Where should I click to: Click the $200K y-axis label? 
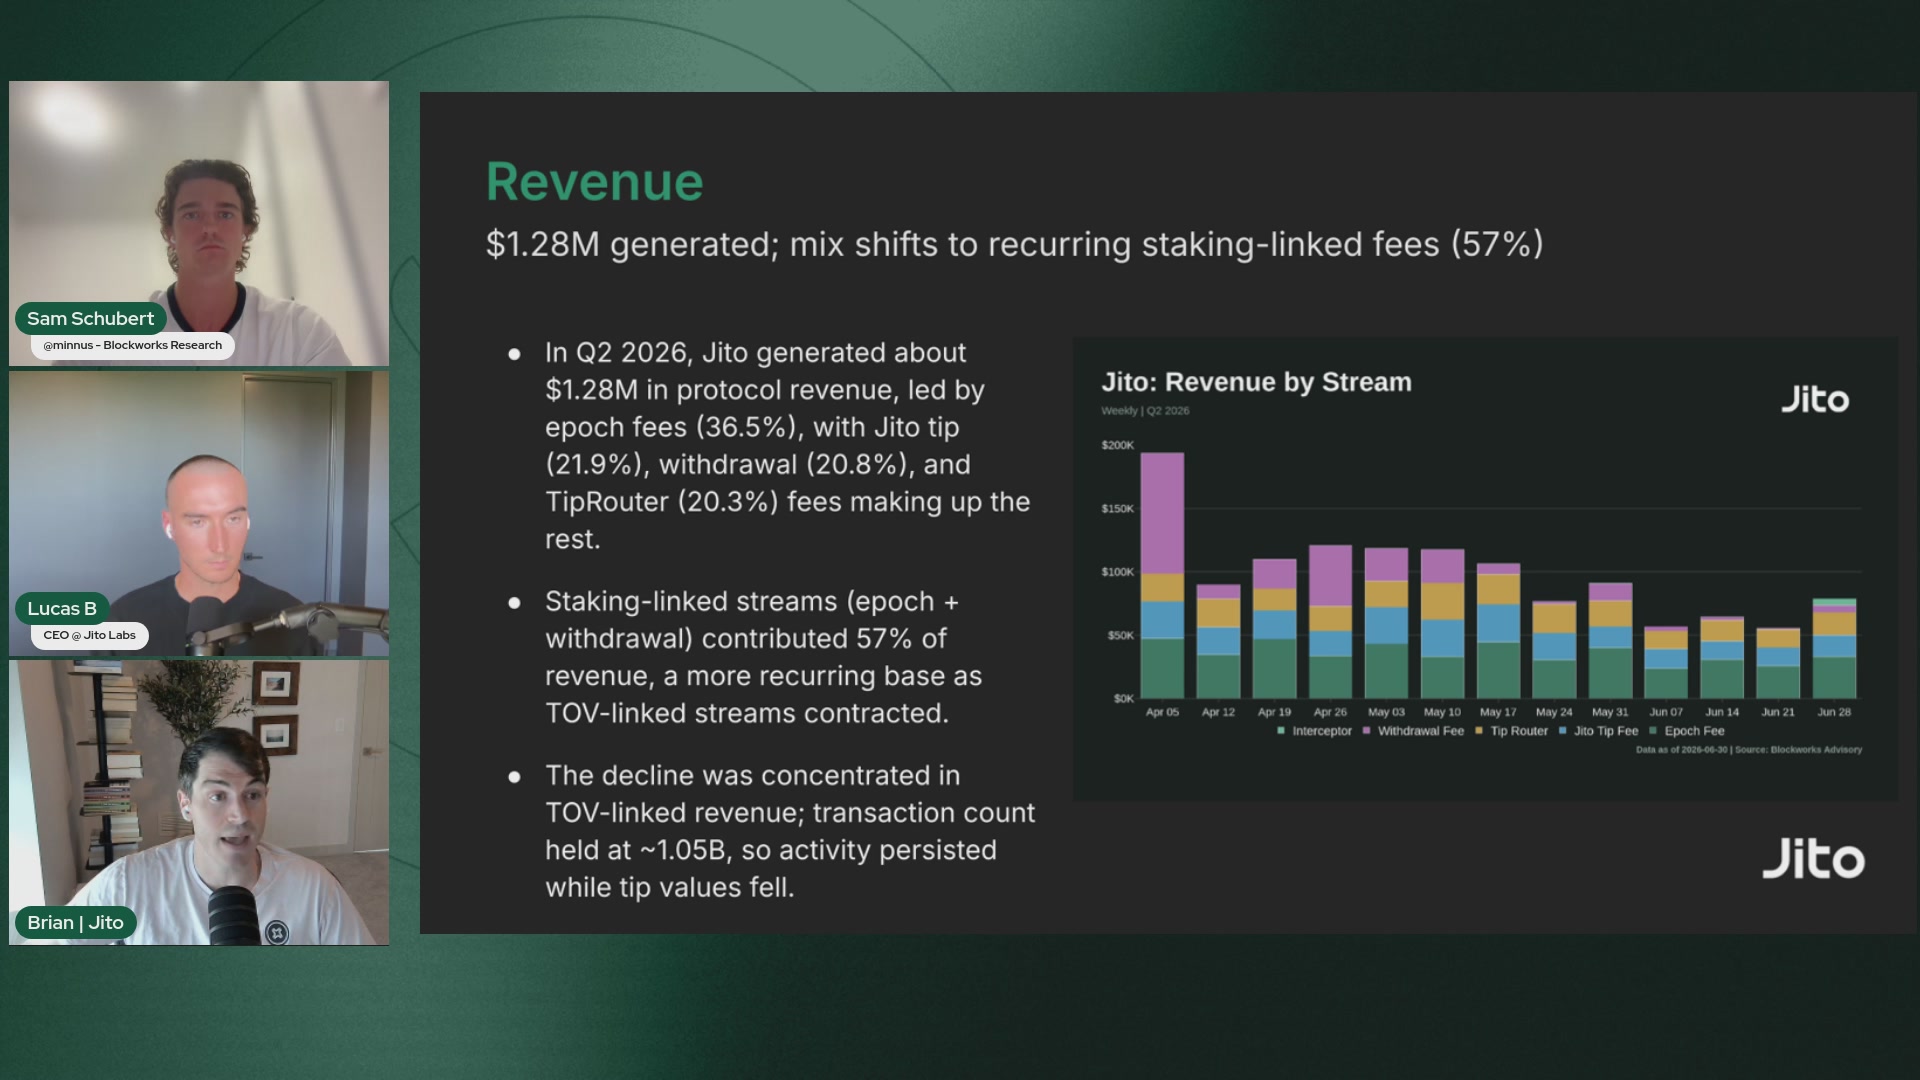[1117, 445]
